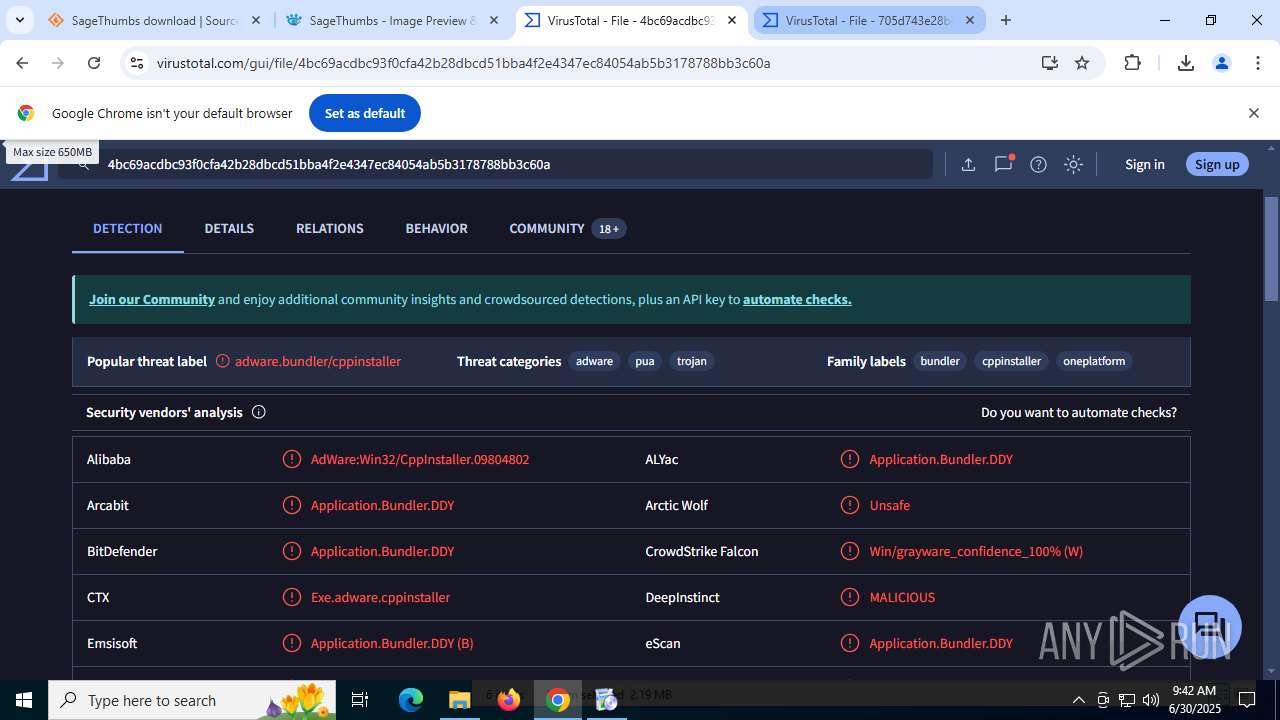Screen dimensions: 1280x720
Task: Launch Microsoft Edge from taskbar
Action: coord(411,700)
